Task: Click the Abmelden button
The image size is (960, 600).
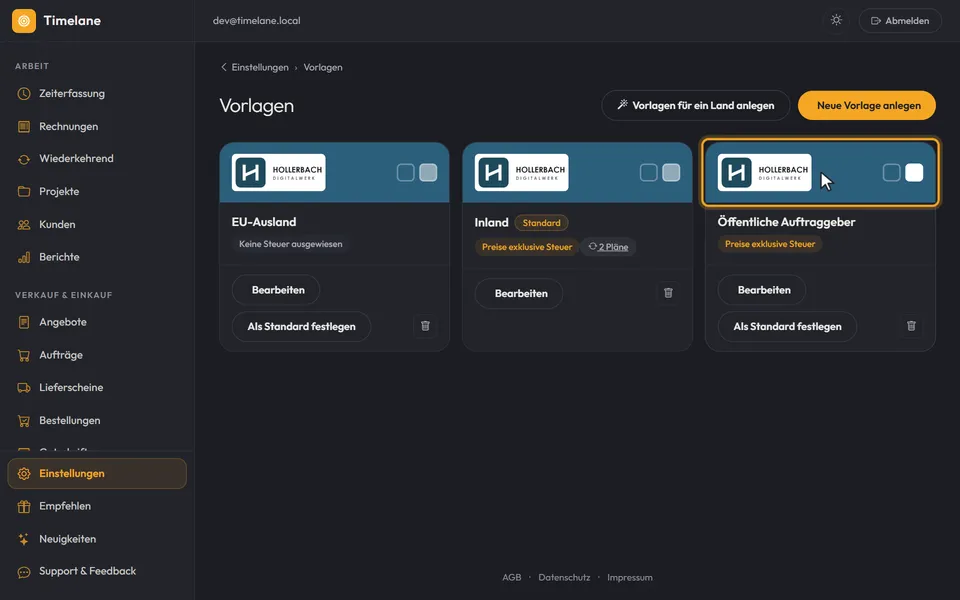Action: click(900, 21)
